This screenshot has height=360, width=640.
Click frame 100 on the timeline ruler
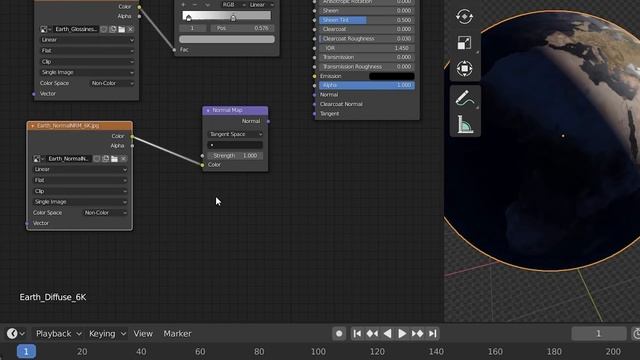318,351
